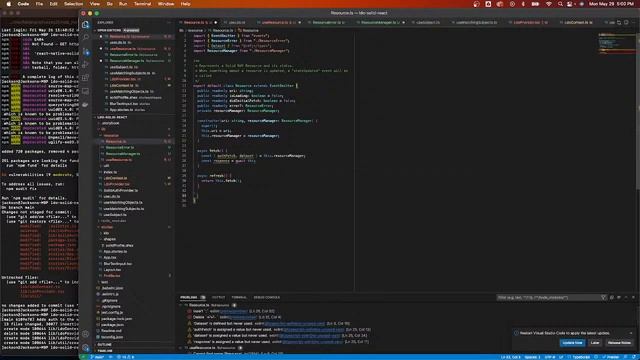This screenshot has width=640, height=360.
Task: Click the filter funnel icon in the Problems panel
Action: (603, 298)
